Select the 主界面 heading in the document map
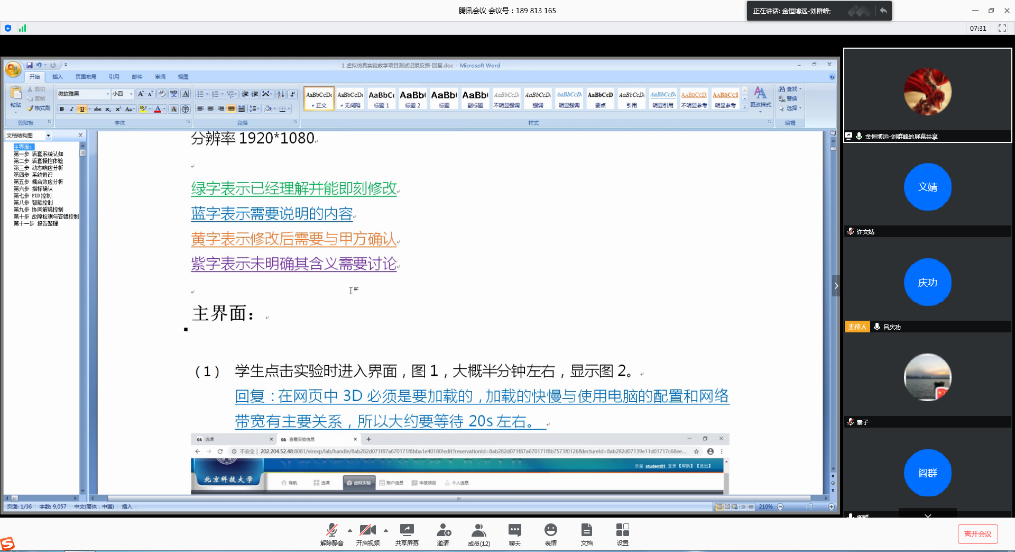Screen dimensions: 1015x552 [x=22, y=146]
